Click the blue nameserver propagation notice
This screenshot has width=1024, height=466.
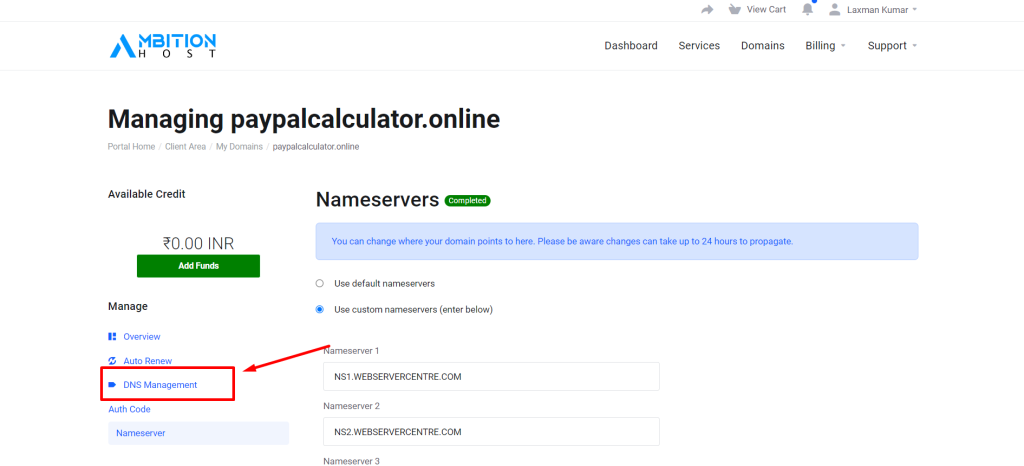[617, 241]
